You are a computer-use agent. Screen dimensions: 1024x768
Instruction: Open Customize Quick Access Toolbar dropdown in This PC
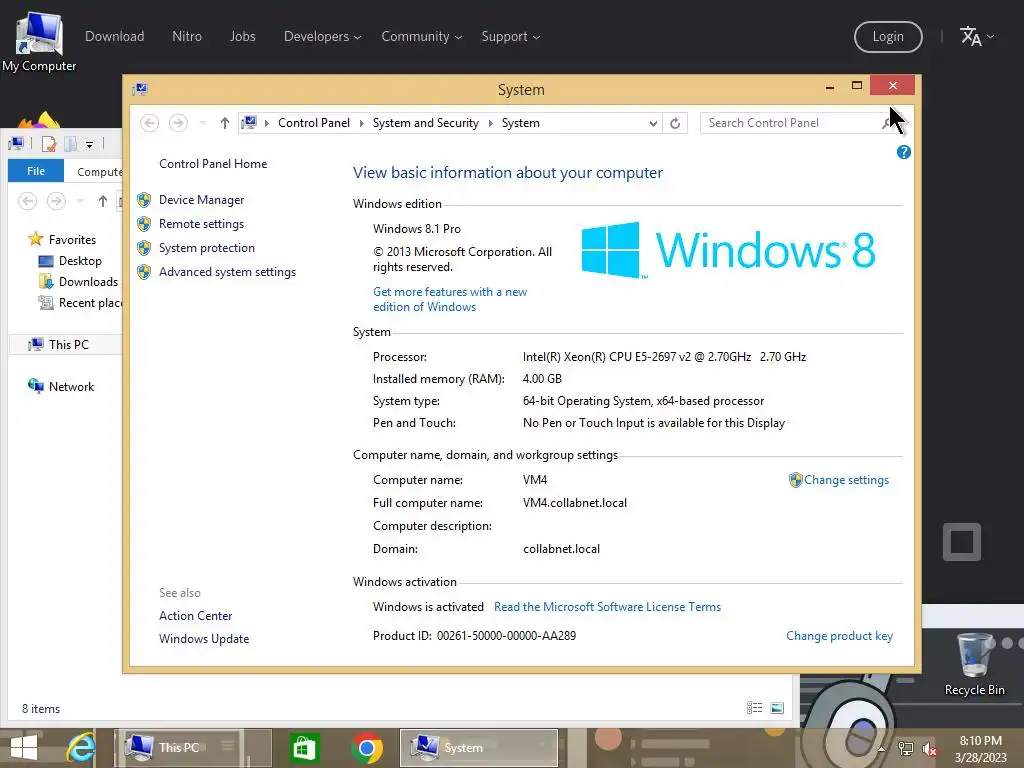89,144
